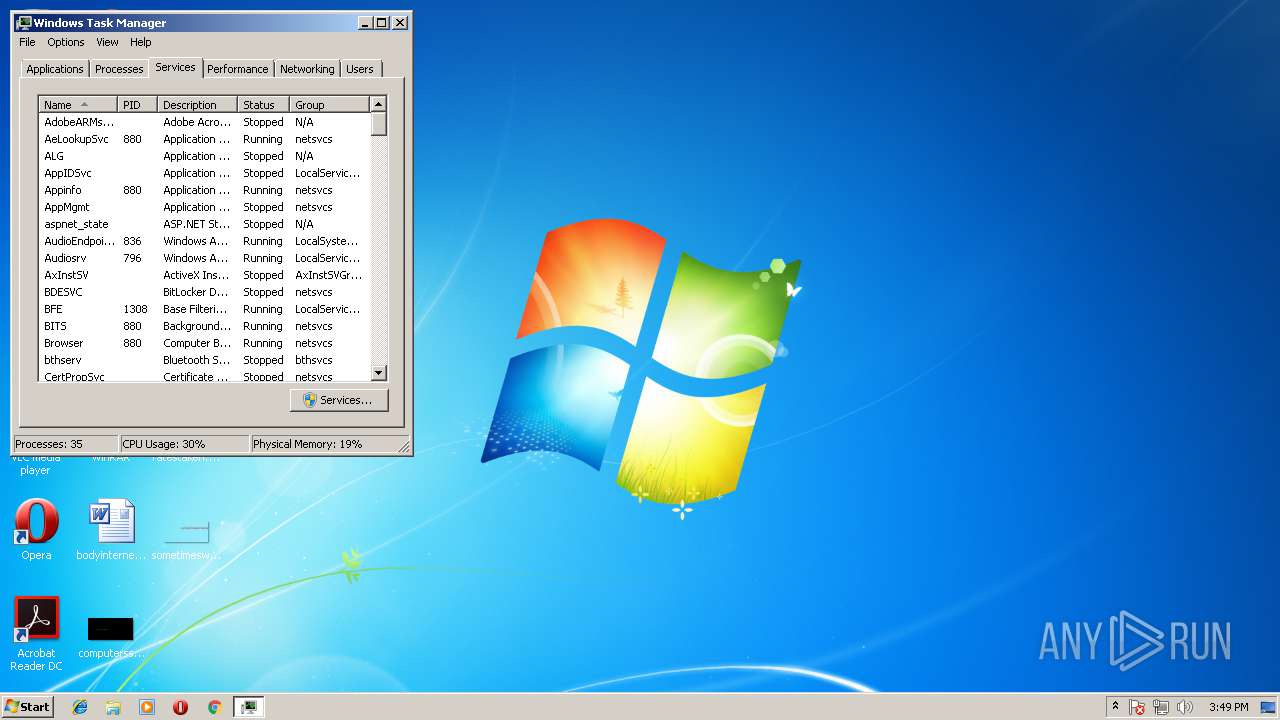Image resolution: width=1280 pixels, height=720 pixels.
Task: Select the ALG service row
Action: click(204, 156)
